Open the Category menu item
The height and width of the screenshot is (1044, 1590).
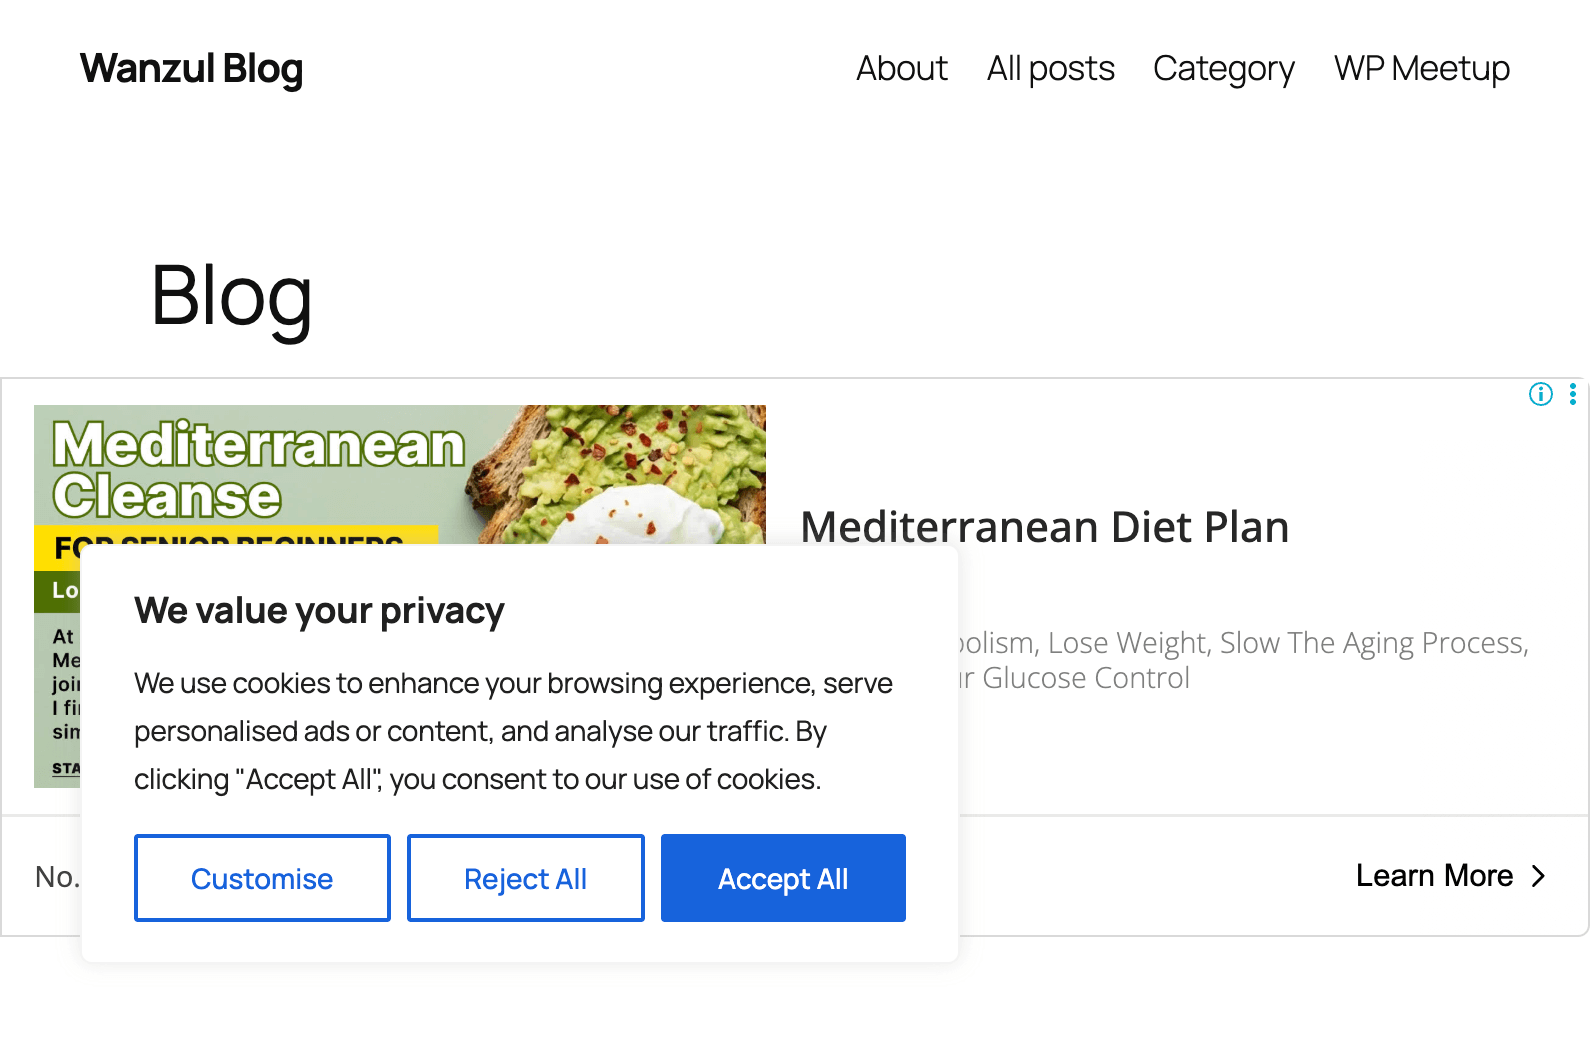[1223, 68]
